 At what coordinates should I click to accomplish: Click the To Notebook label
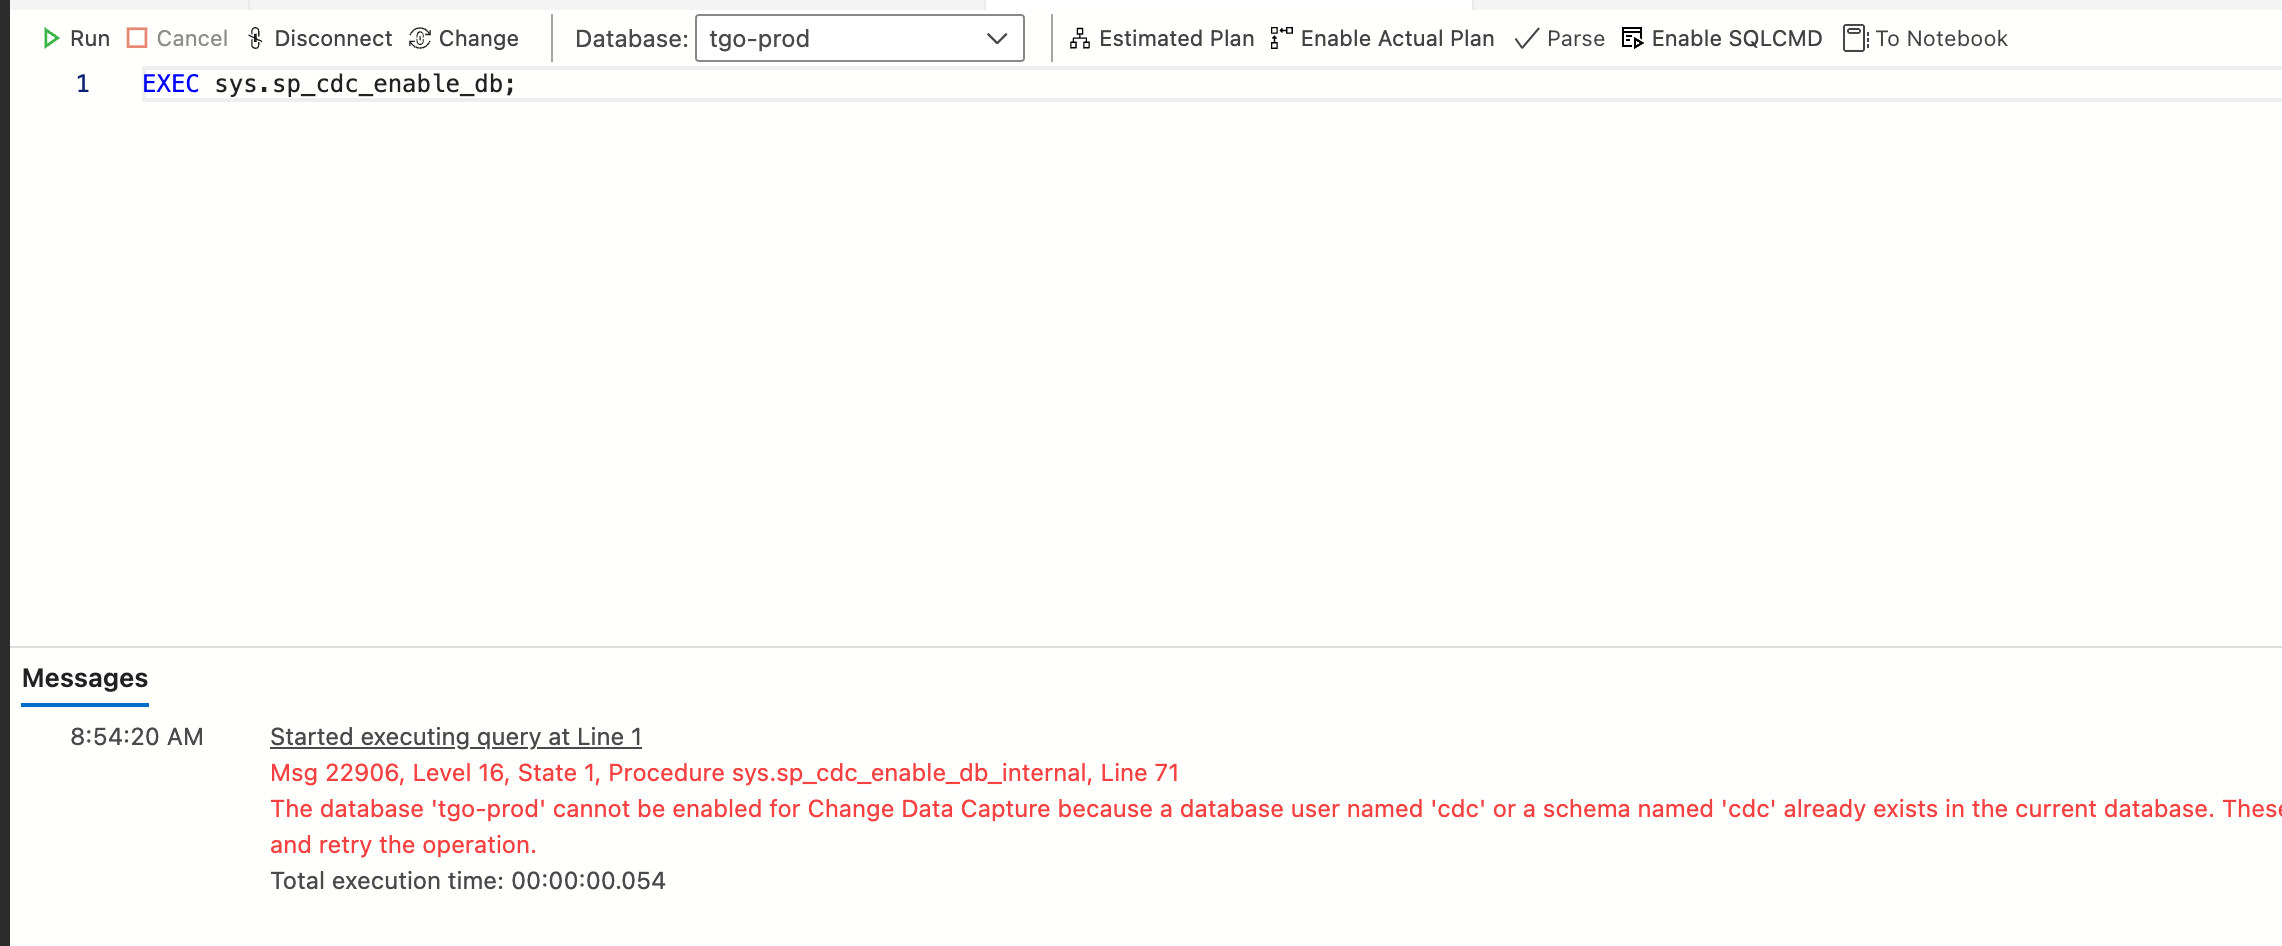coord(1941,38)
